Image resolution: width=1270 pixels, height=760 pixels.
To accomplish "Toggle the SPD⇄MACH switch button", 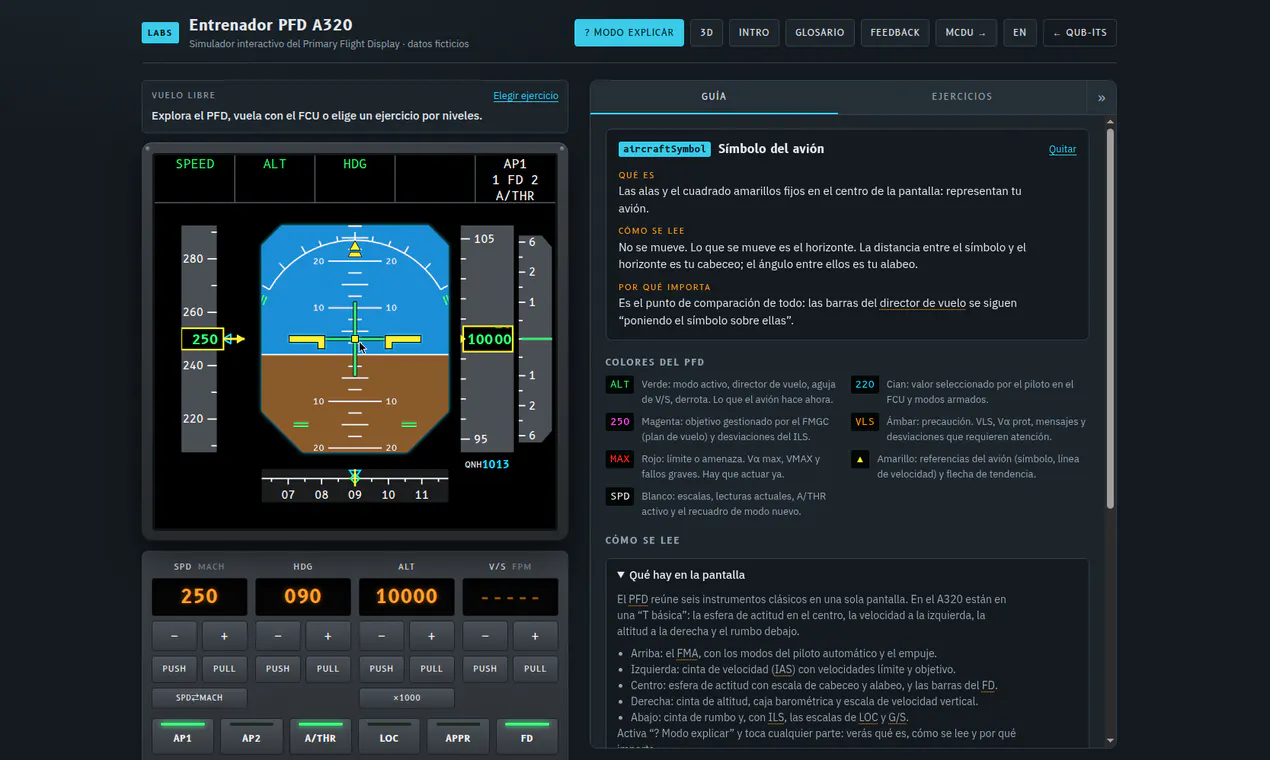I will [x=199, y=698].
